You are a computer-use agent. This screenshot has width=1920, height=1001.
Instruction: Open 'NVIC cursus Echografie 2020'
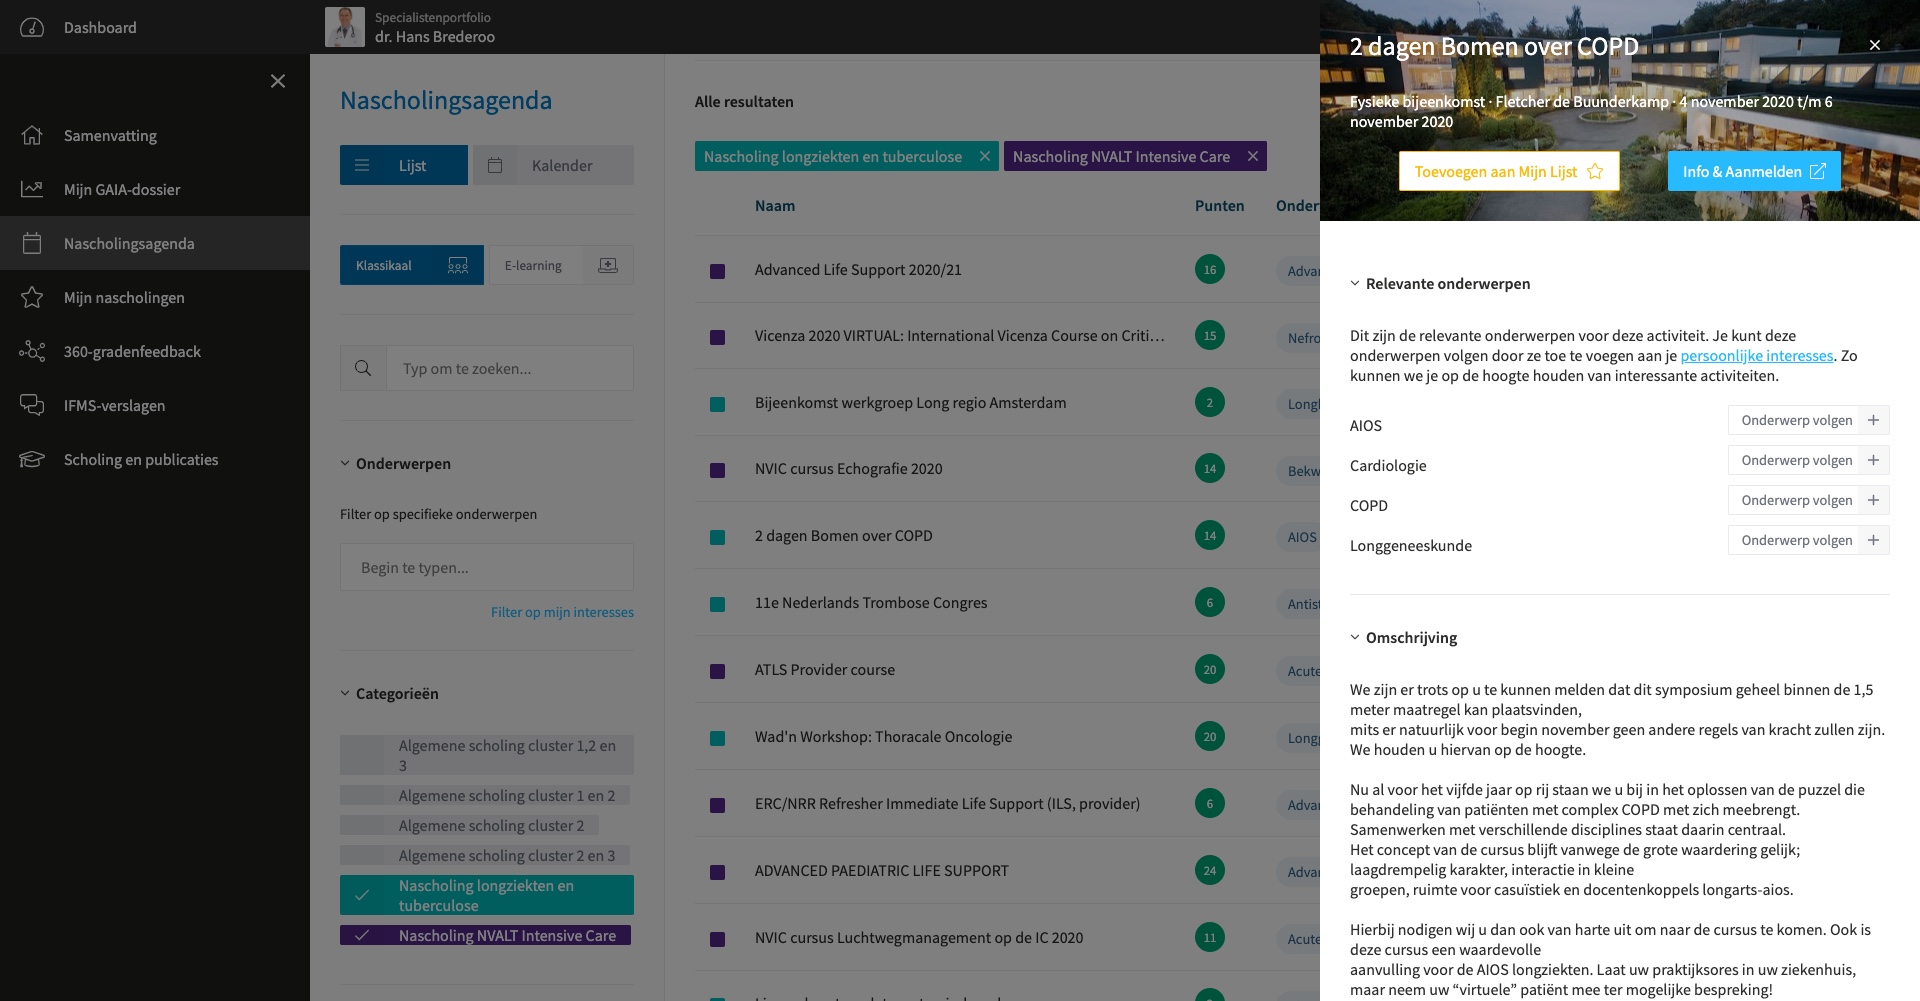[848, 468]
